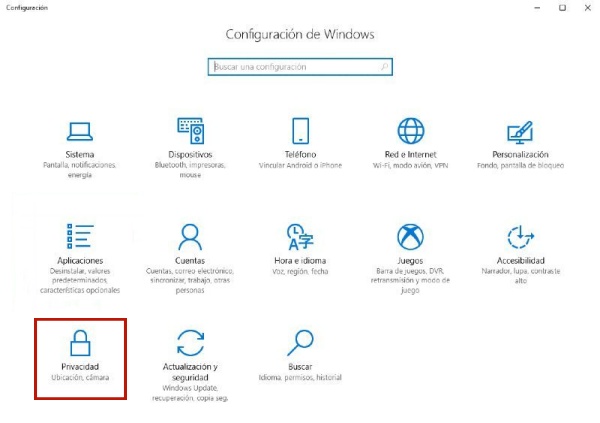
Task: Open the Sistema laptop icon
Action: tap(80, 131)
